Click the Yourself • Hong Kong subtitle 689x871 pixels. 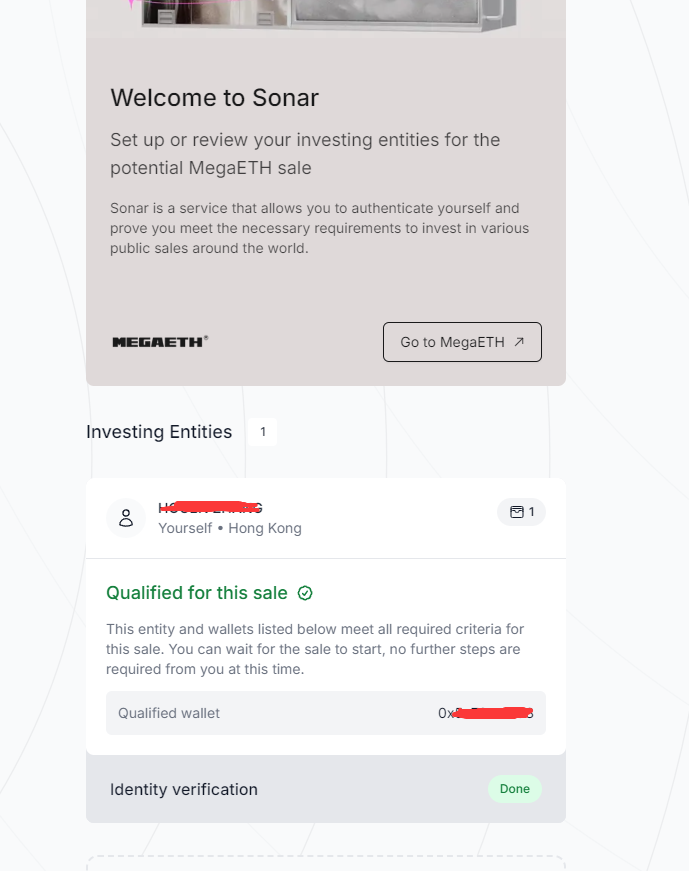[230, 528]
